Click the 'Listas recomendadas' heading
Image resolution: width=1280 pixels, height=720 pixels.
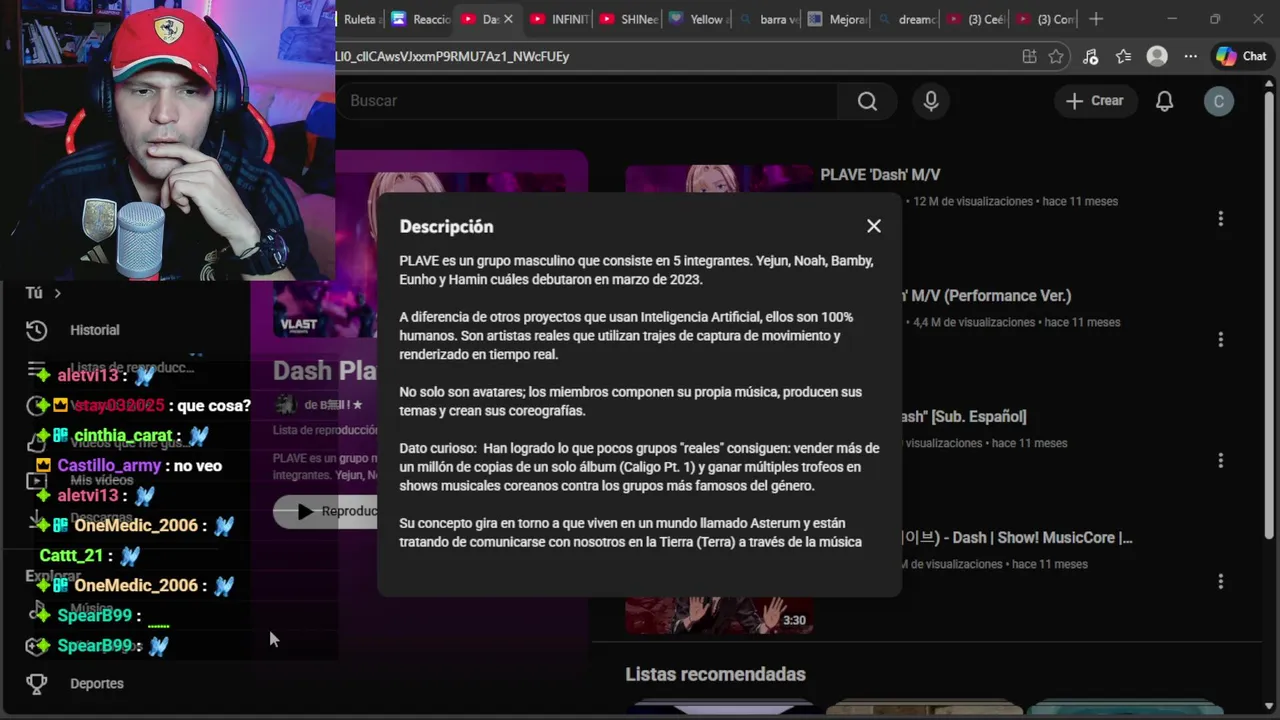click(715, 674)
